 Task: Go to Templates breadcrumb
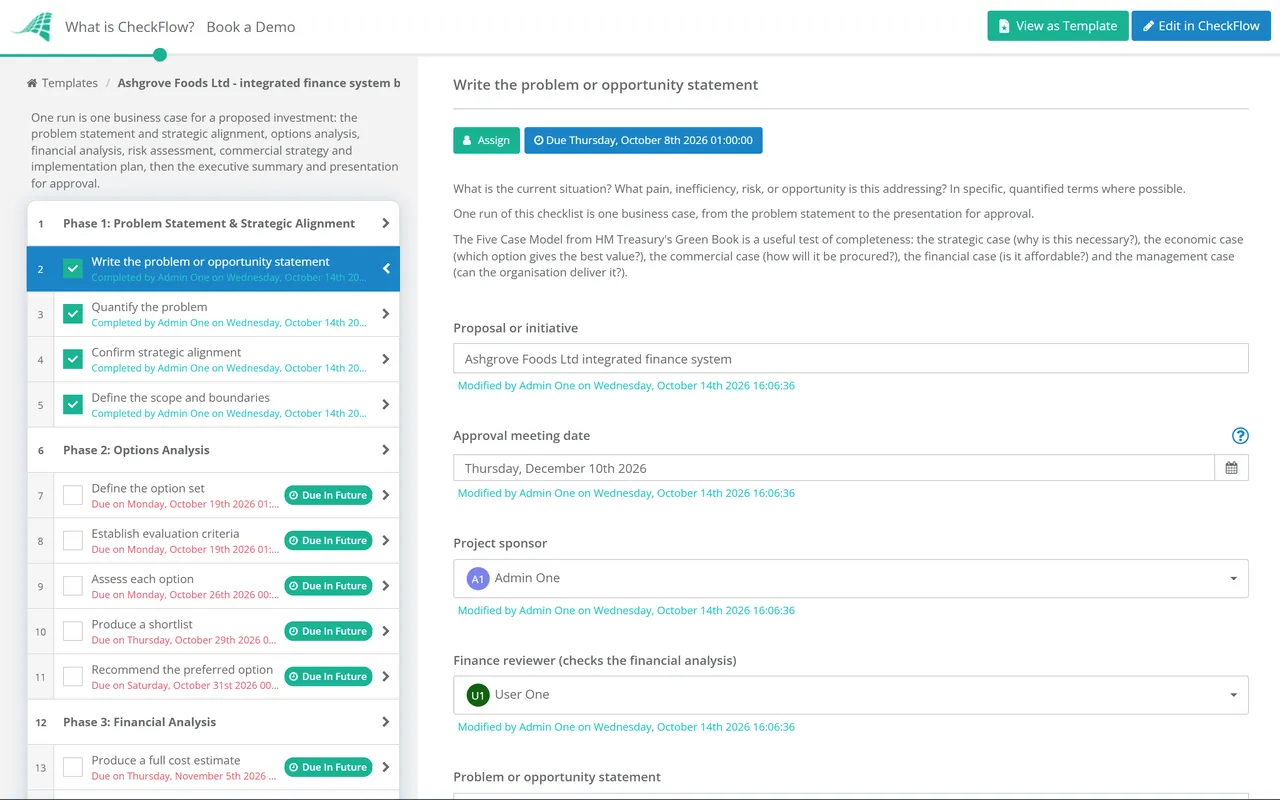pyautogui.click(x=70, y=83)
